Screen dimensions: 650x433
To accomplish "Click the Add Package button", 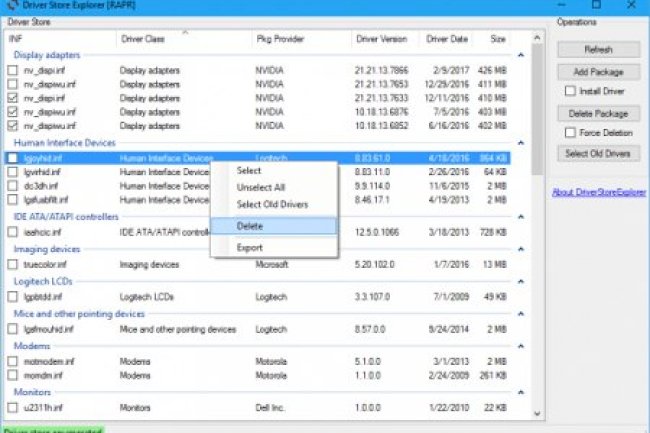I will [x=599, y=72].
